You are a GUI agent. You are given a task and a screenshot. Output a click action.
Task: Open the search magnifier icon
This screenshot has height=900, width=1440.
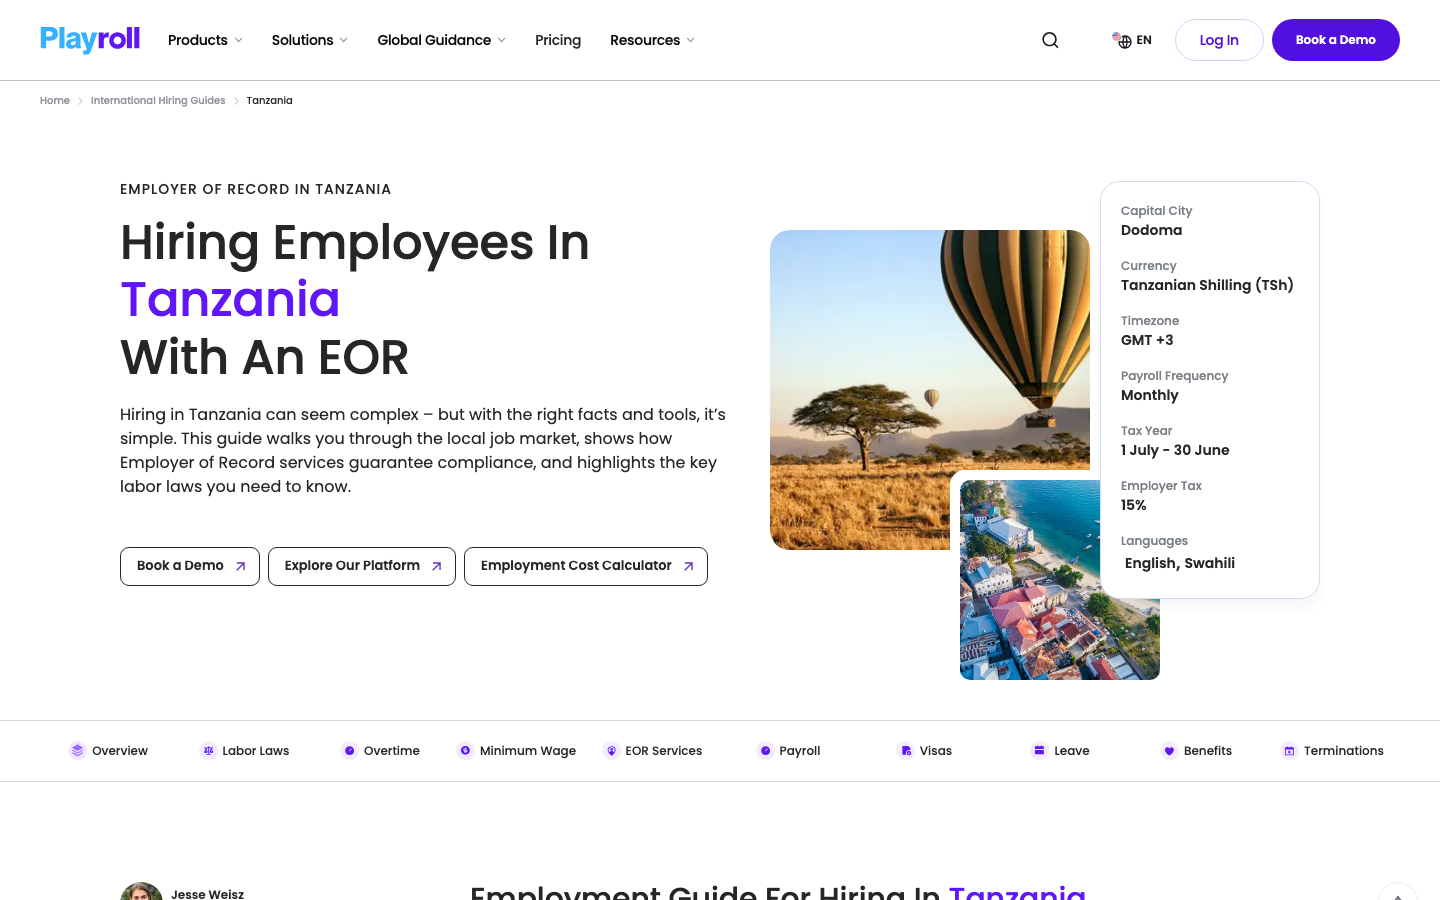1050,40
